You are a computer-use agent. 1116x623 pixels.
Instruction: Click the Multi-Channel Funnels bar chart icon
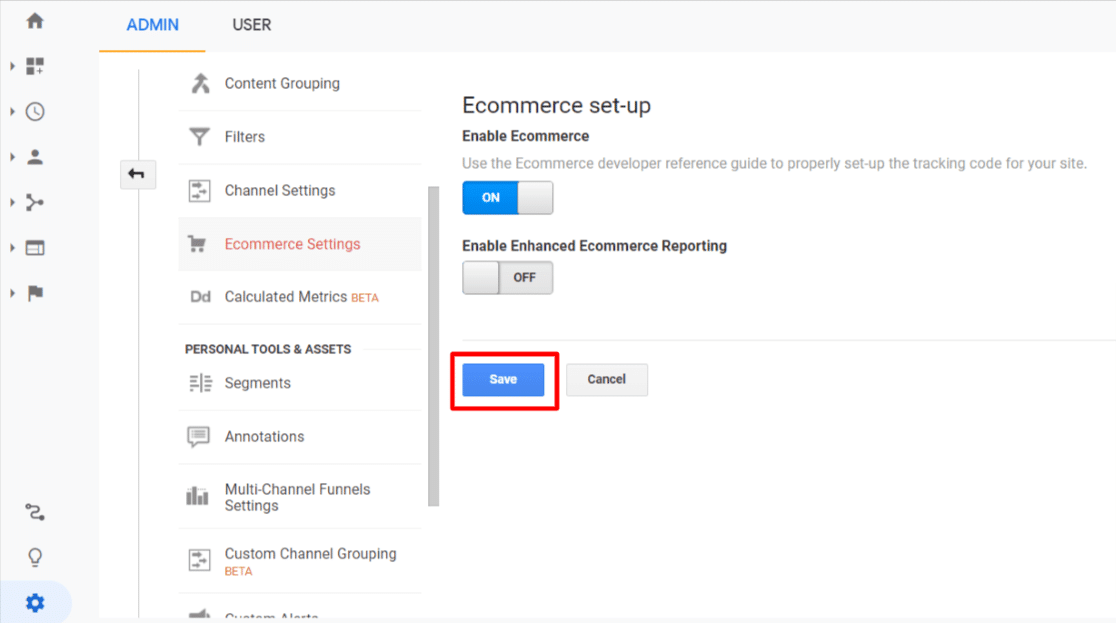[197, 496]
